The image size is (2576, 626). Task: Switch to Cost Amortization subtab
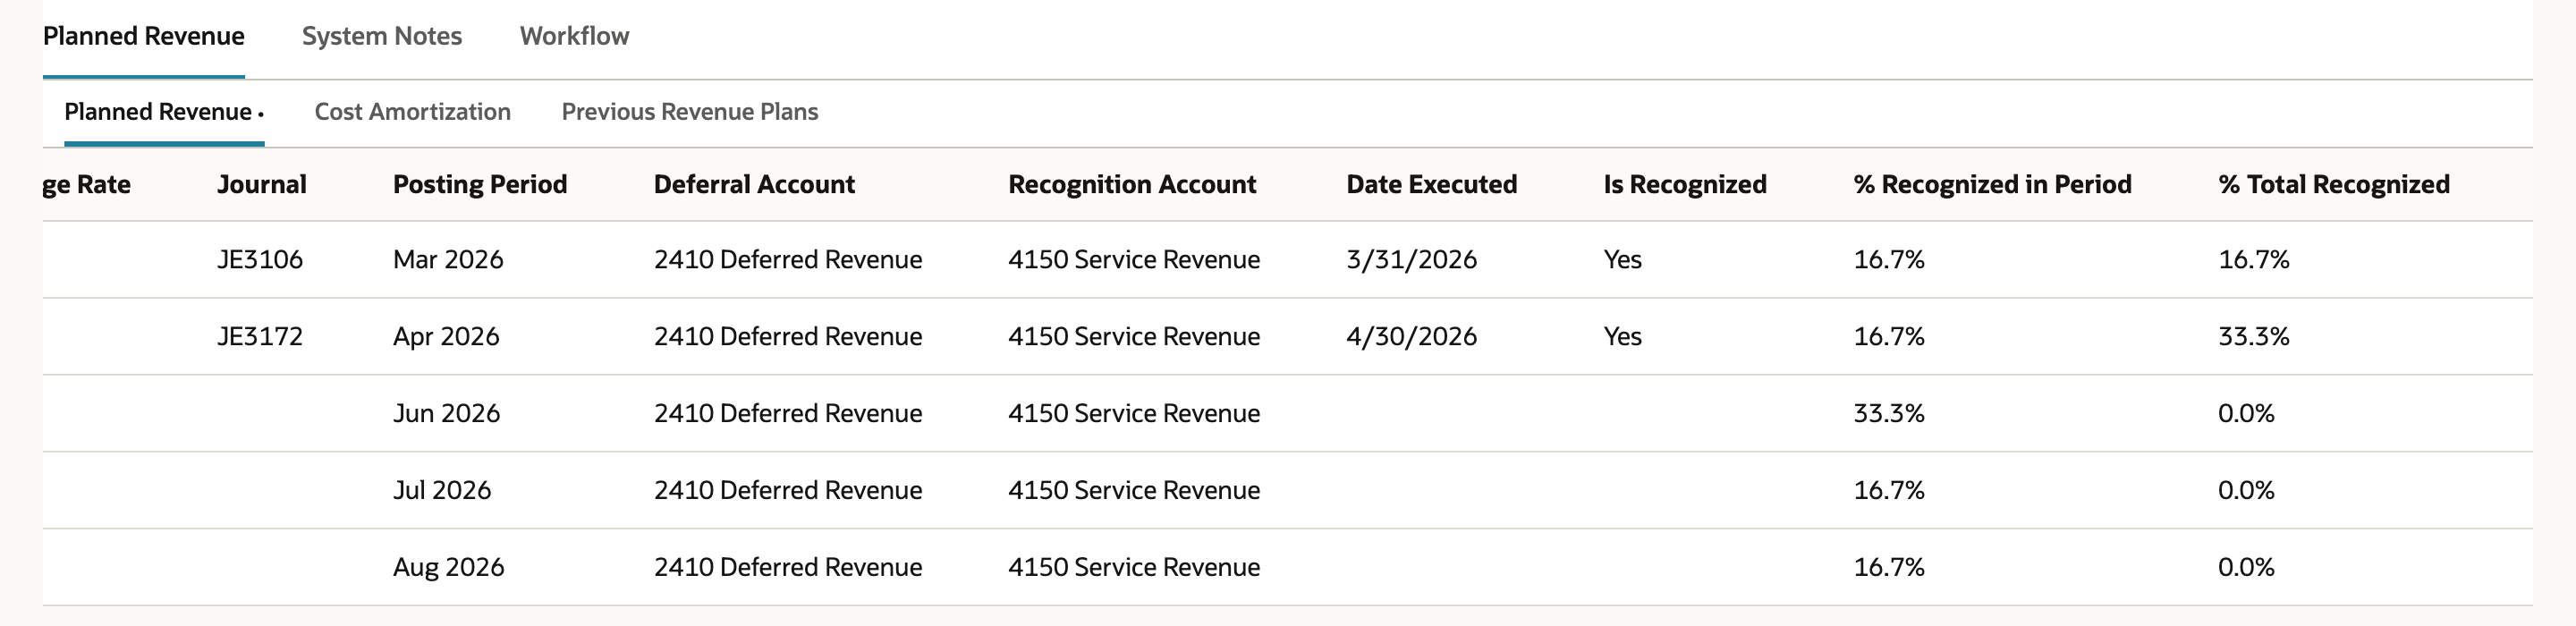[413, 112]
